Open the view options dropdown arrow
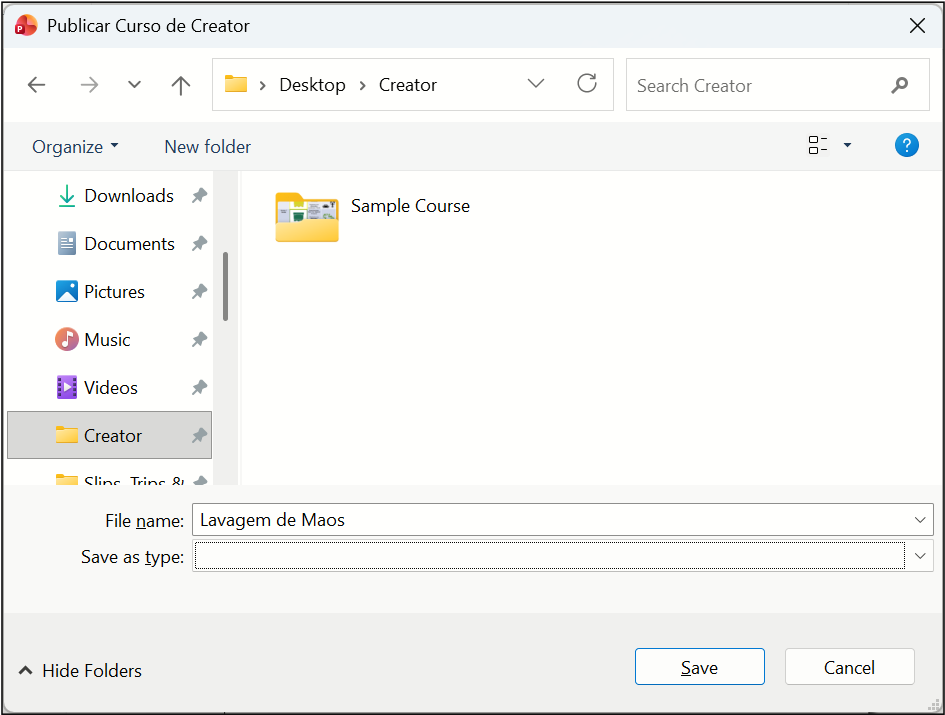This screenshot has height=715, width=945. pyautogui.click(x=848, y=146)
